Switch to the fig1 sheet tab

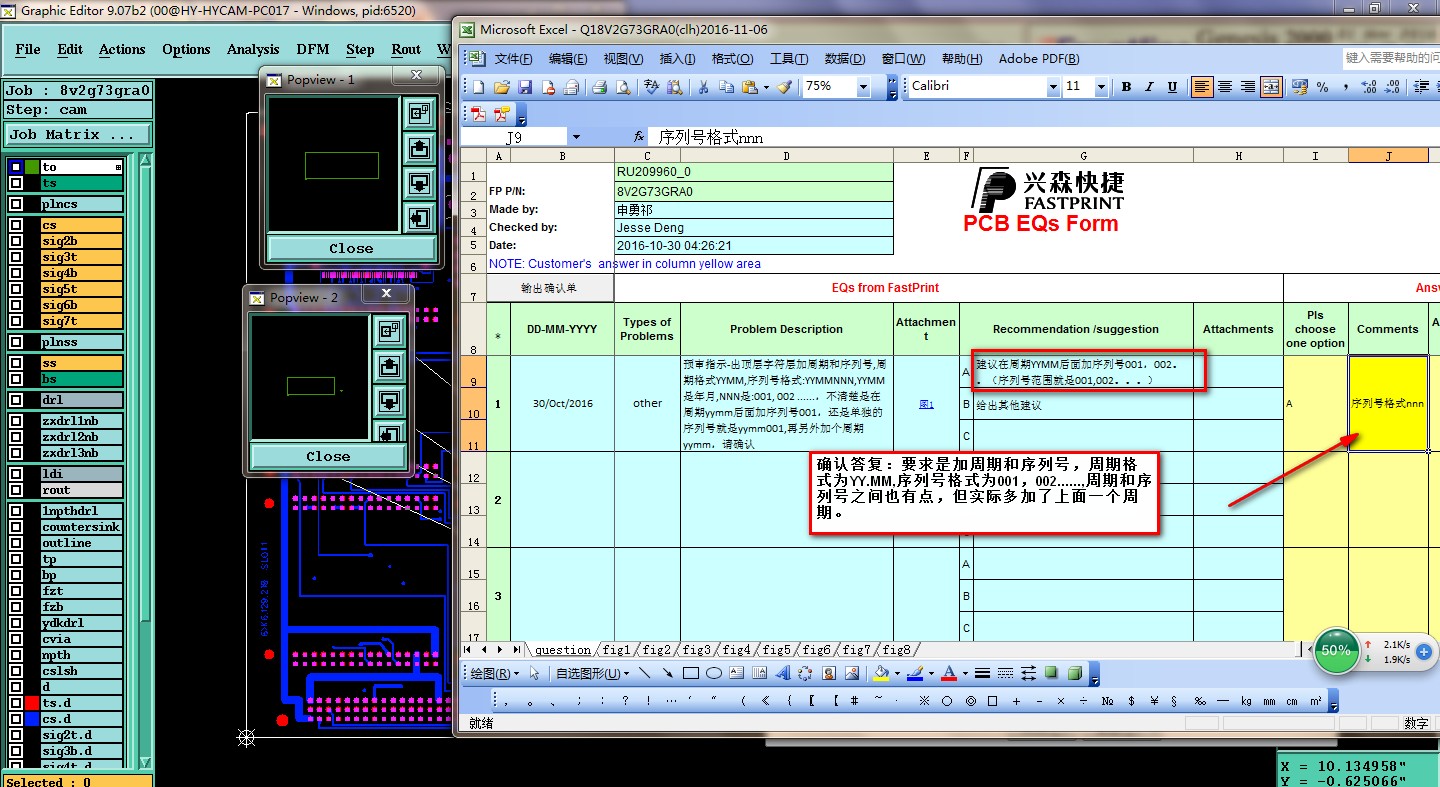(617, 650)
